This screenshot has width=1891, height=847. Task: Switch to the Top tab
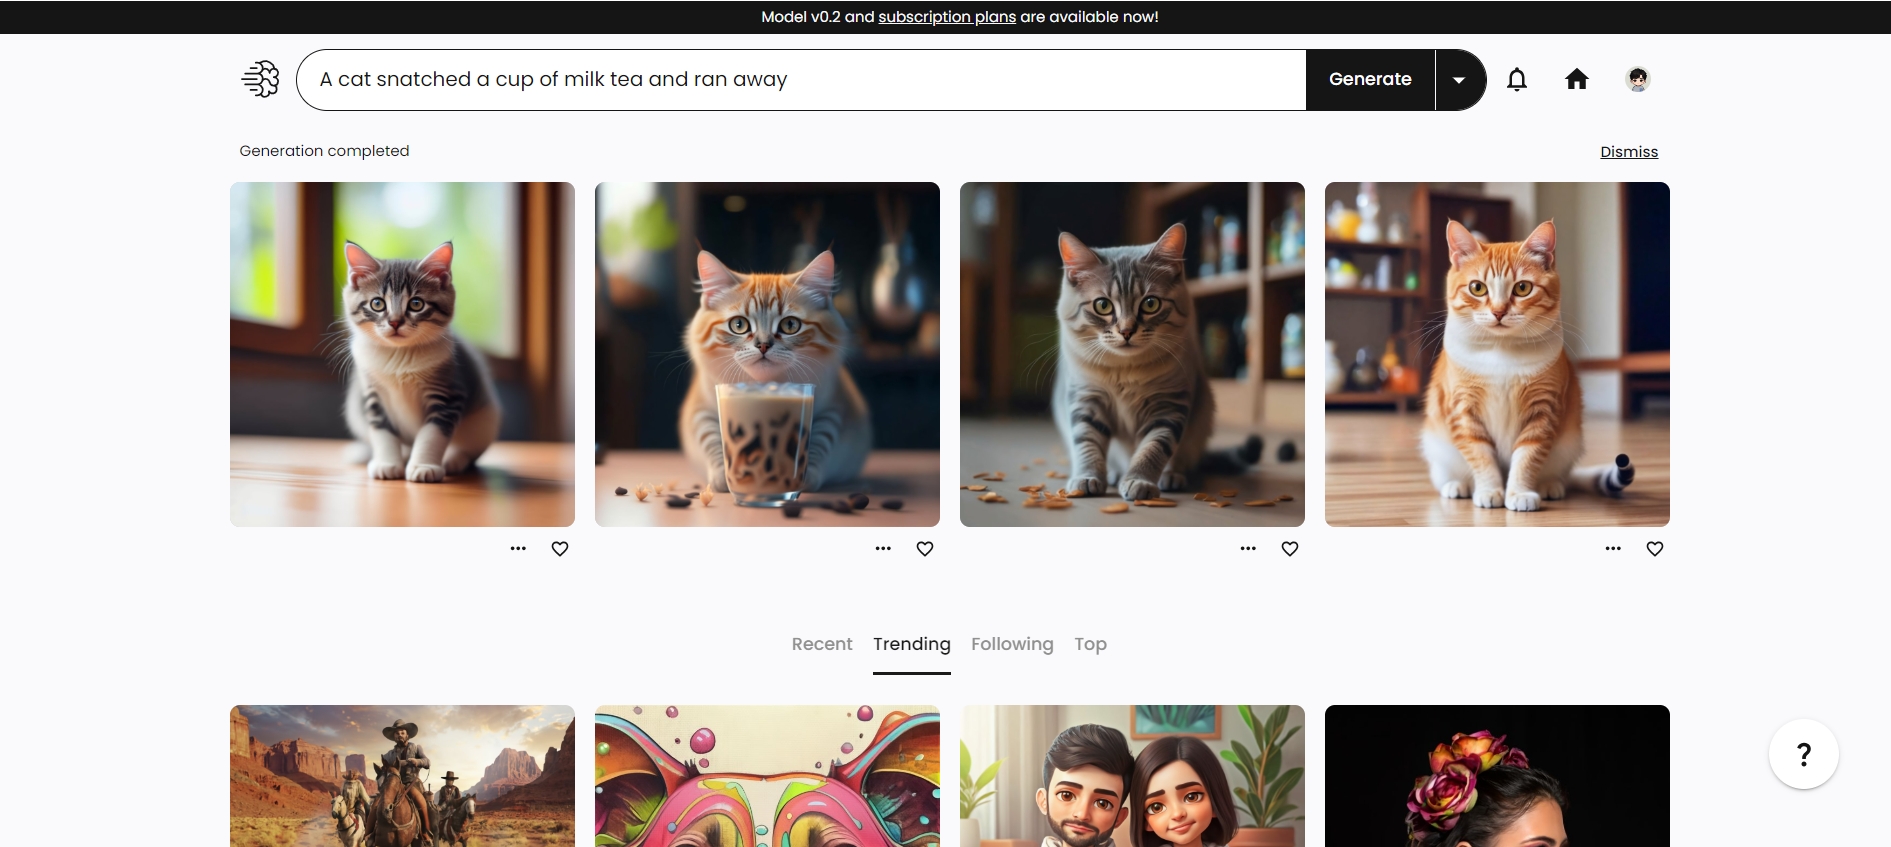tap(1090, 644)
